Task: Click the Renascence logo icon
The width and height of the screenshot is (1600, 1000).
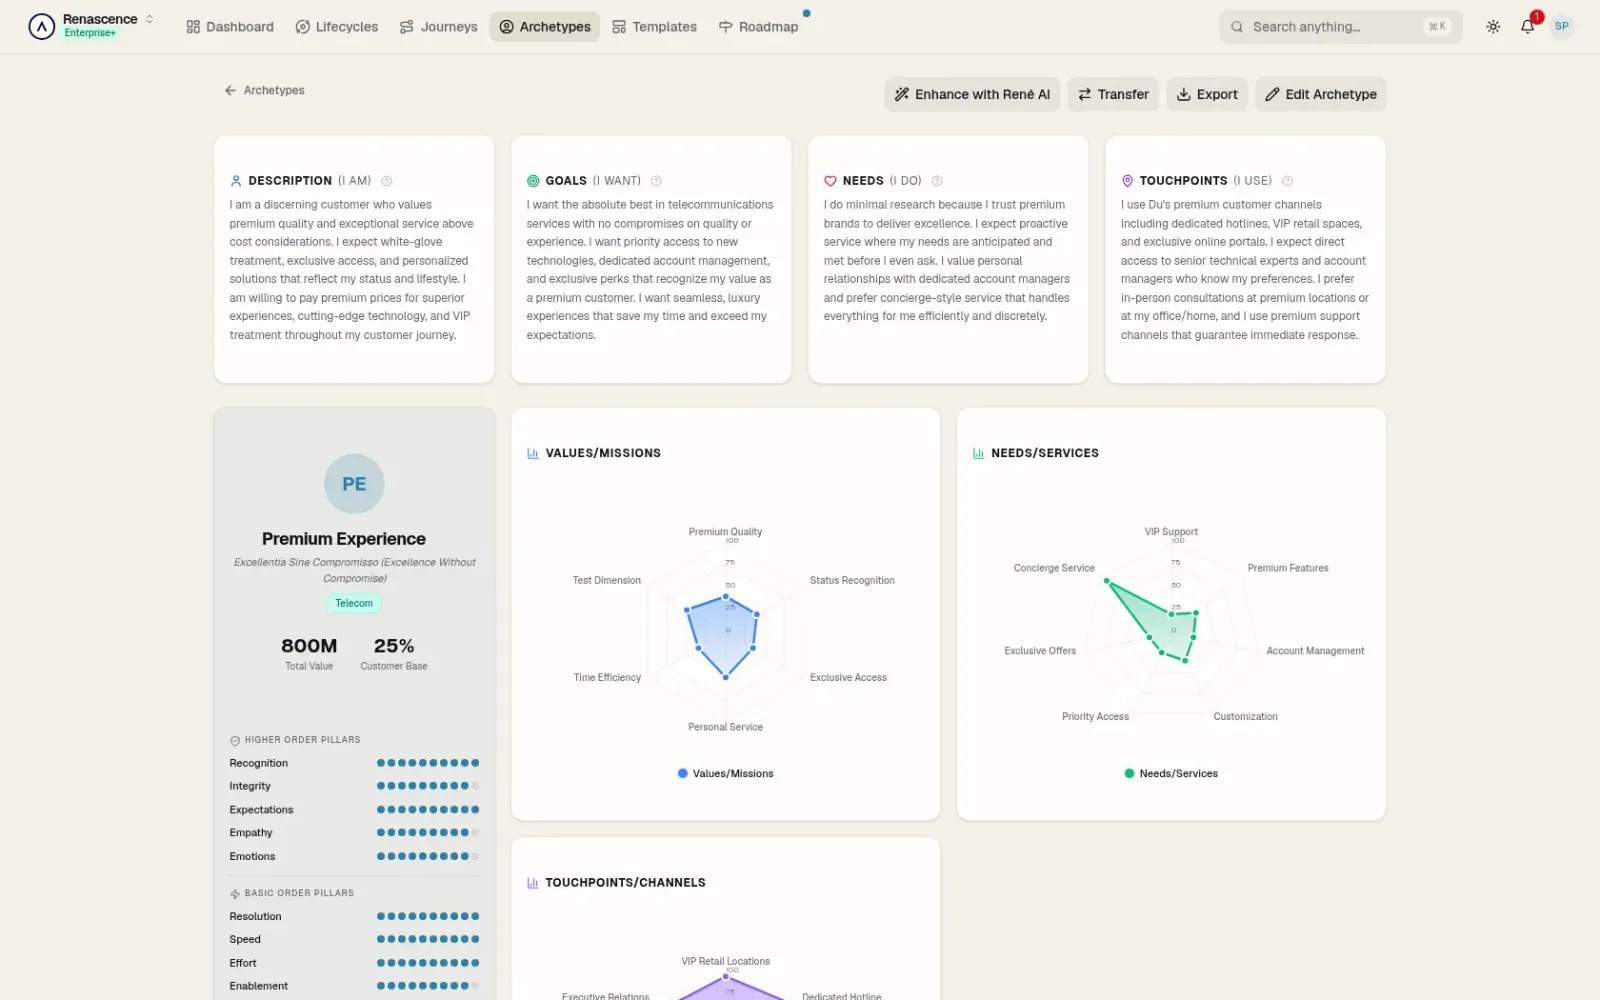Action: pyautogui.click(x=41, y=26)
